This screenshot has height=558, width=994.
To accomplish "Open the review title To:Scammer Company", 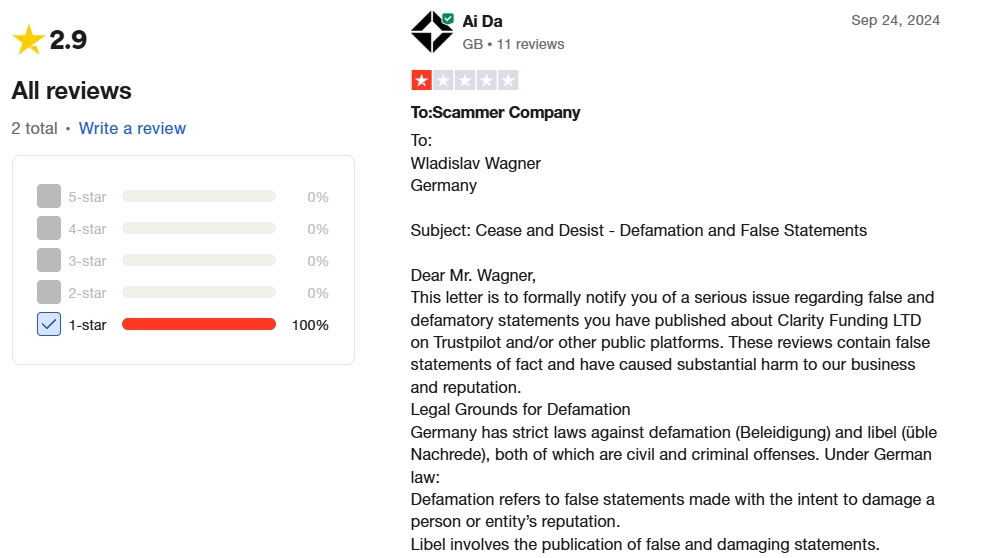I will 495,112.
